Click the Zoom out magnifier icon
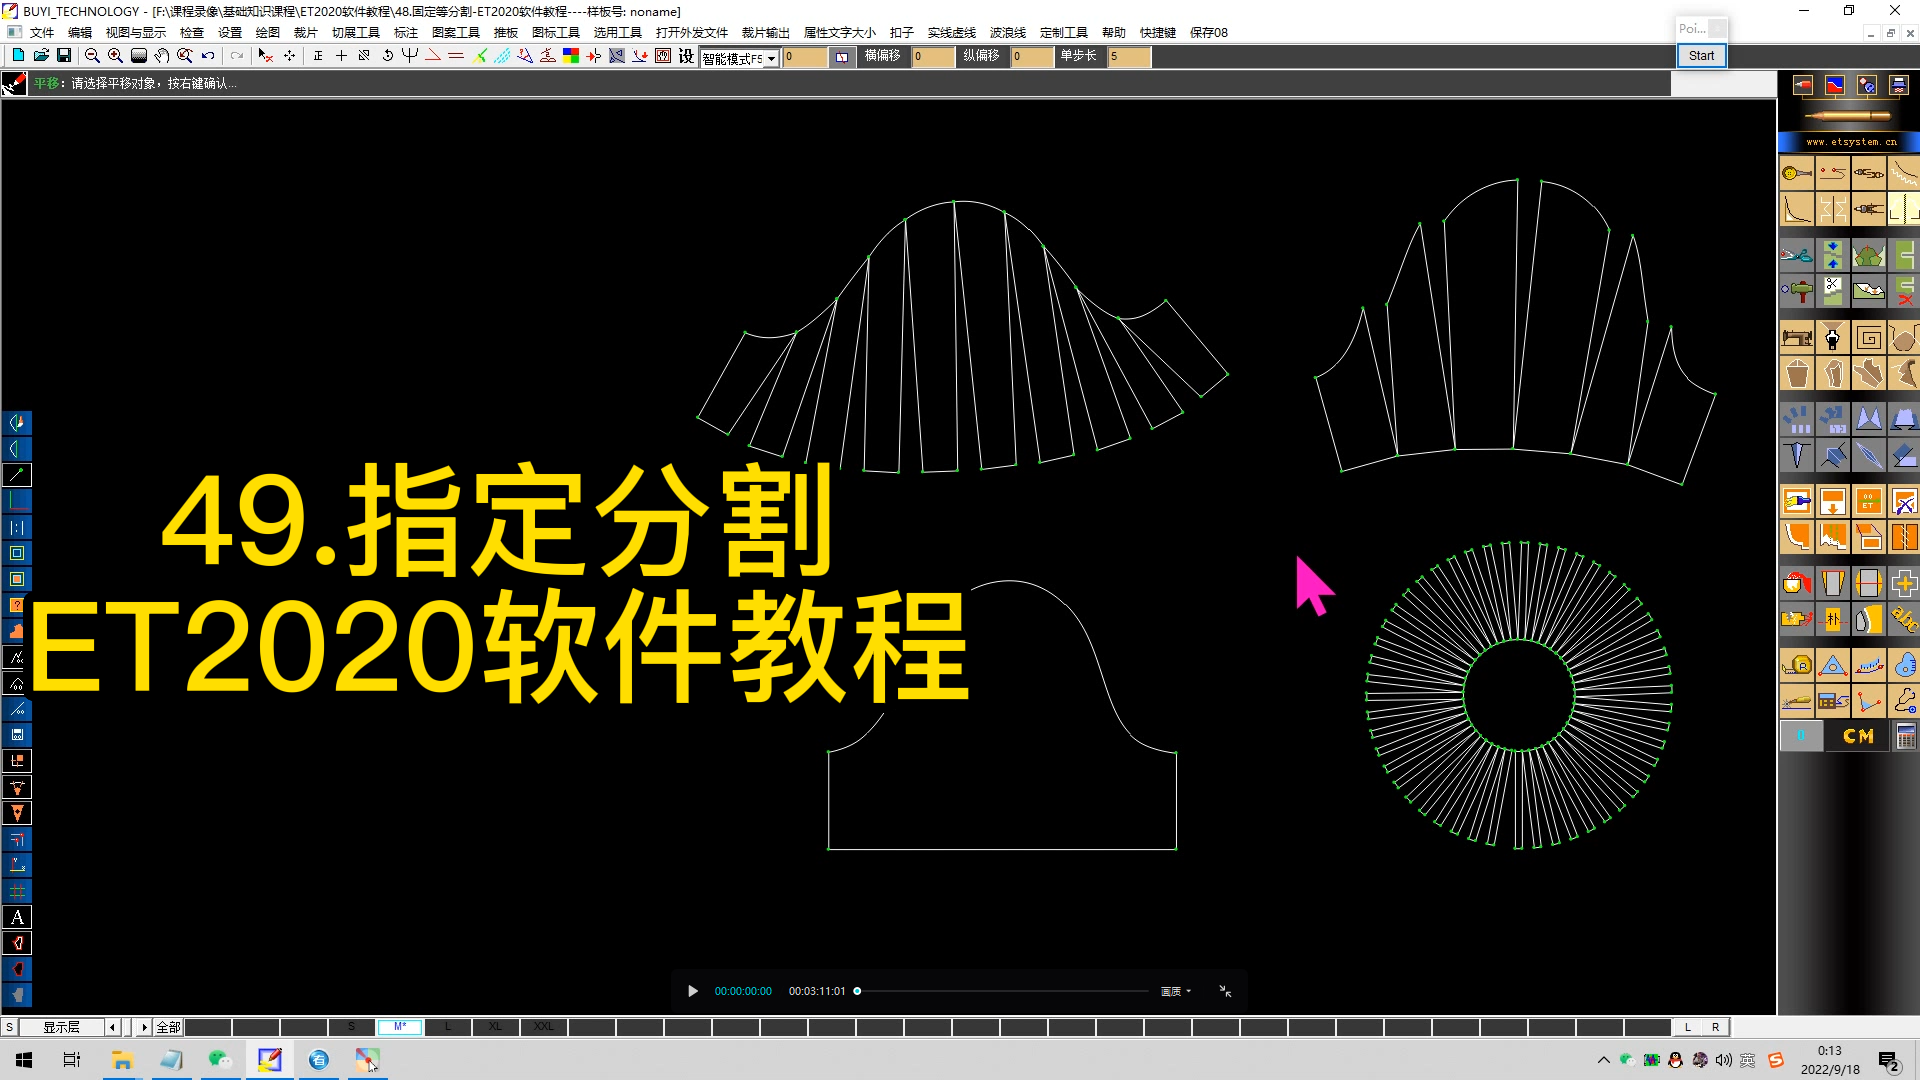This screenshot has height=1080, width=1920. pos(92,56)
